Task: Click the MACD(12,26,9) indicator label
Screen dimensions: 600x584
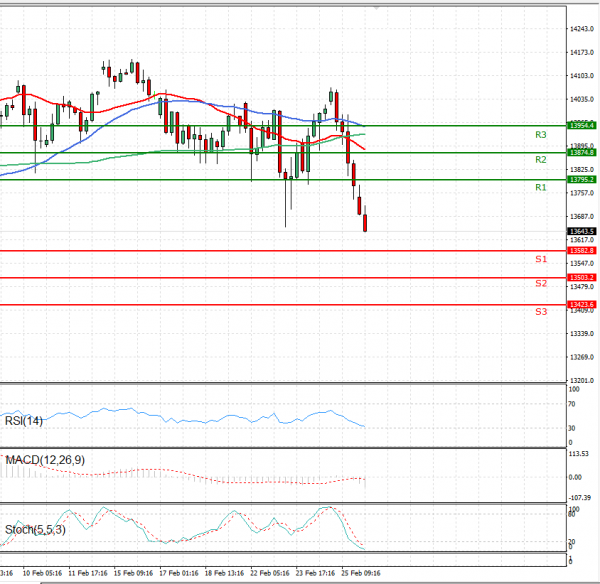Action: point(45,460)
